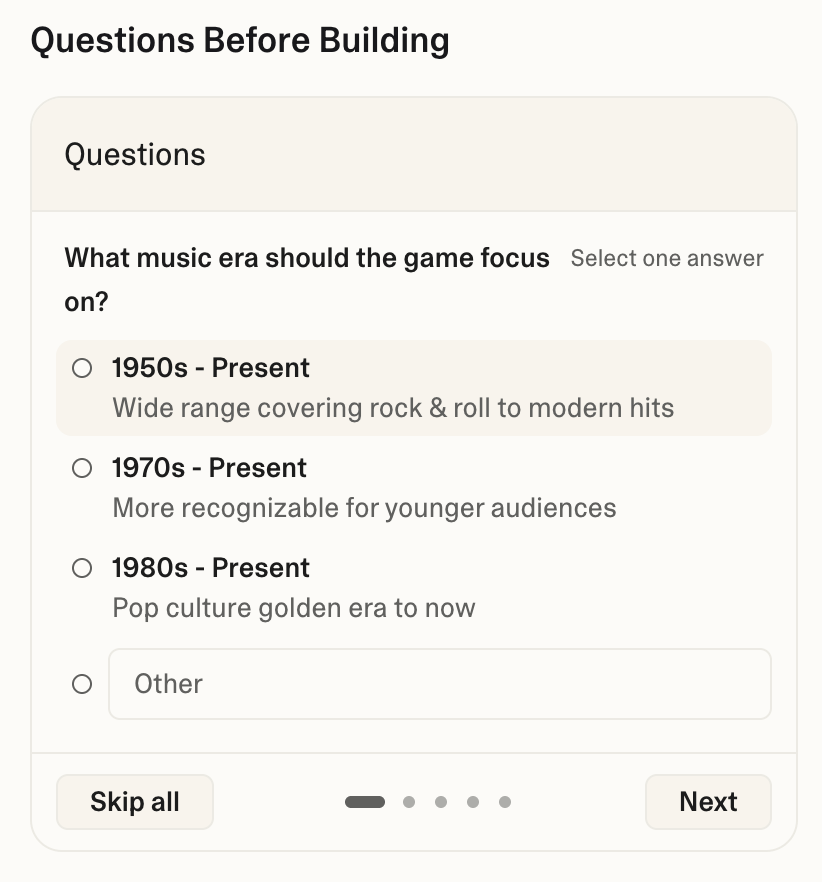
Task: Click the "Select one answer" hint text
Action: pyautogui.click(x=667, y=259)
